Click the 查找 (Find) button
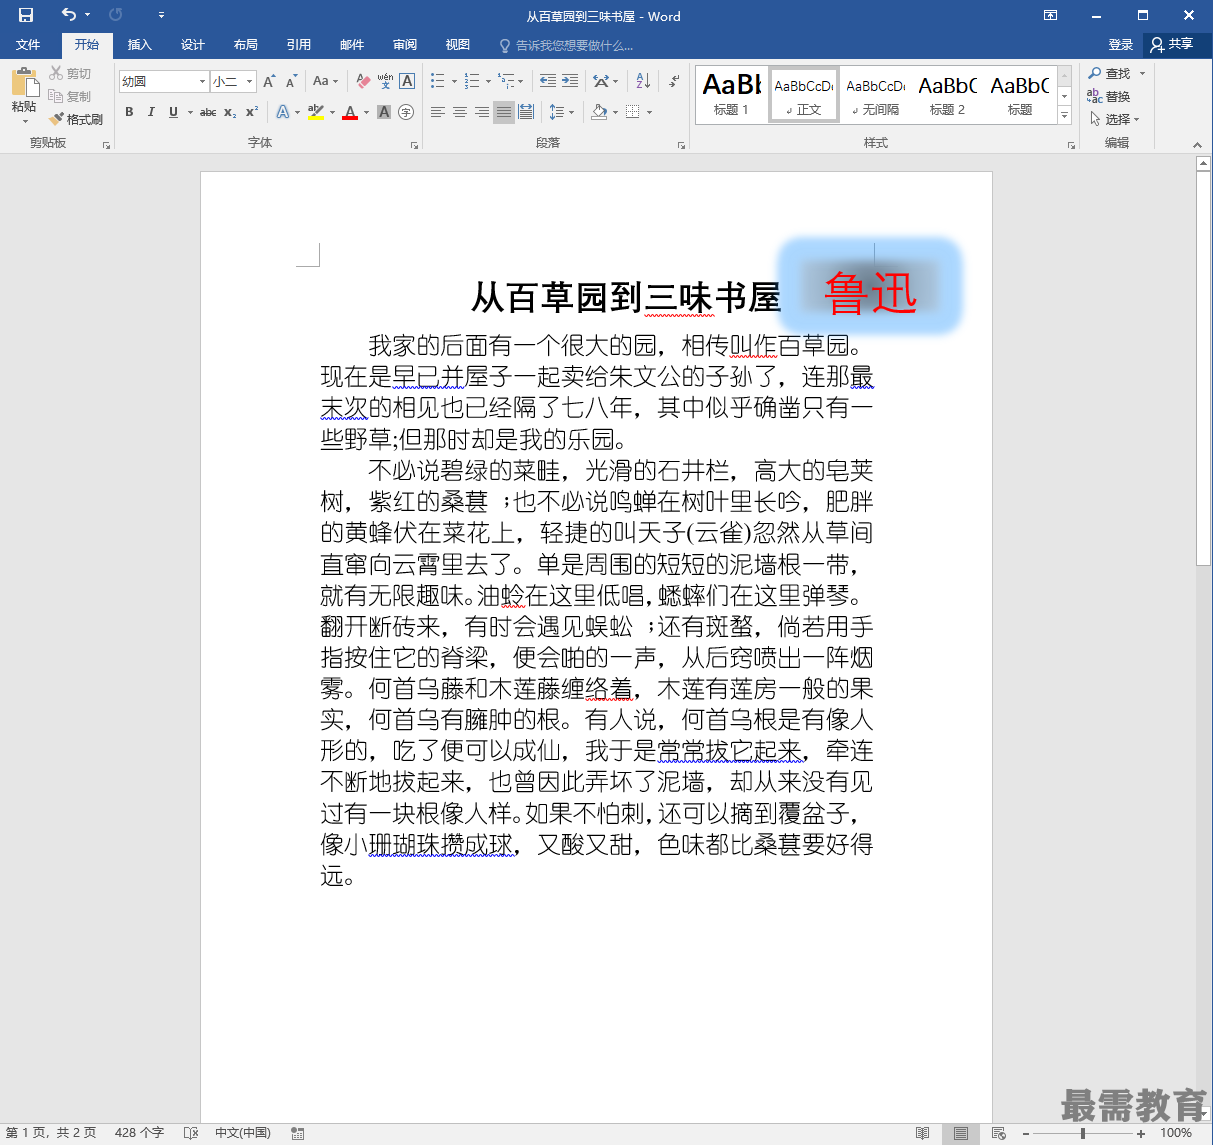Screen dimensions: 1213x1145 tap(1111, 74)
